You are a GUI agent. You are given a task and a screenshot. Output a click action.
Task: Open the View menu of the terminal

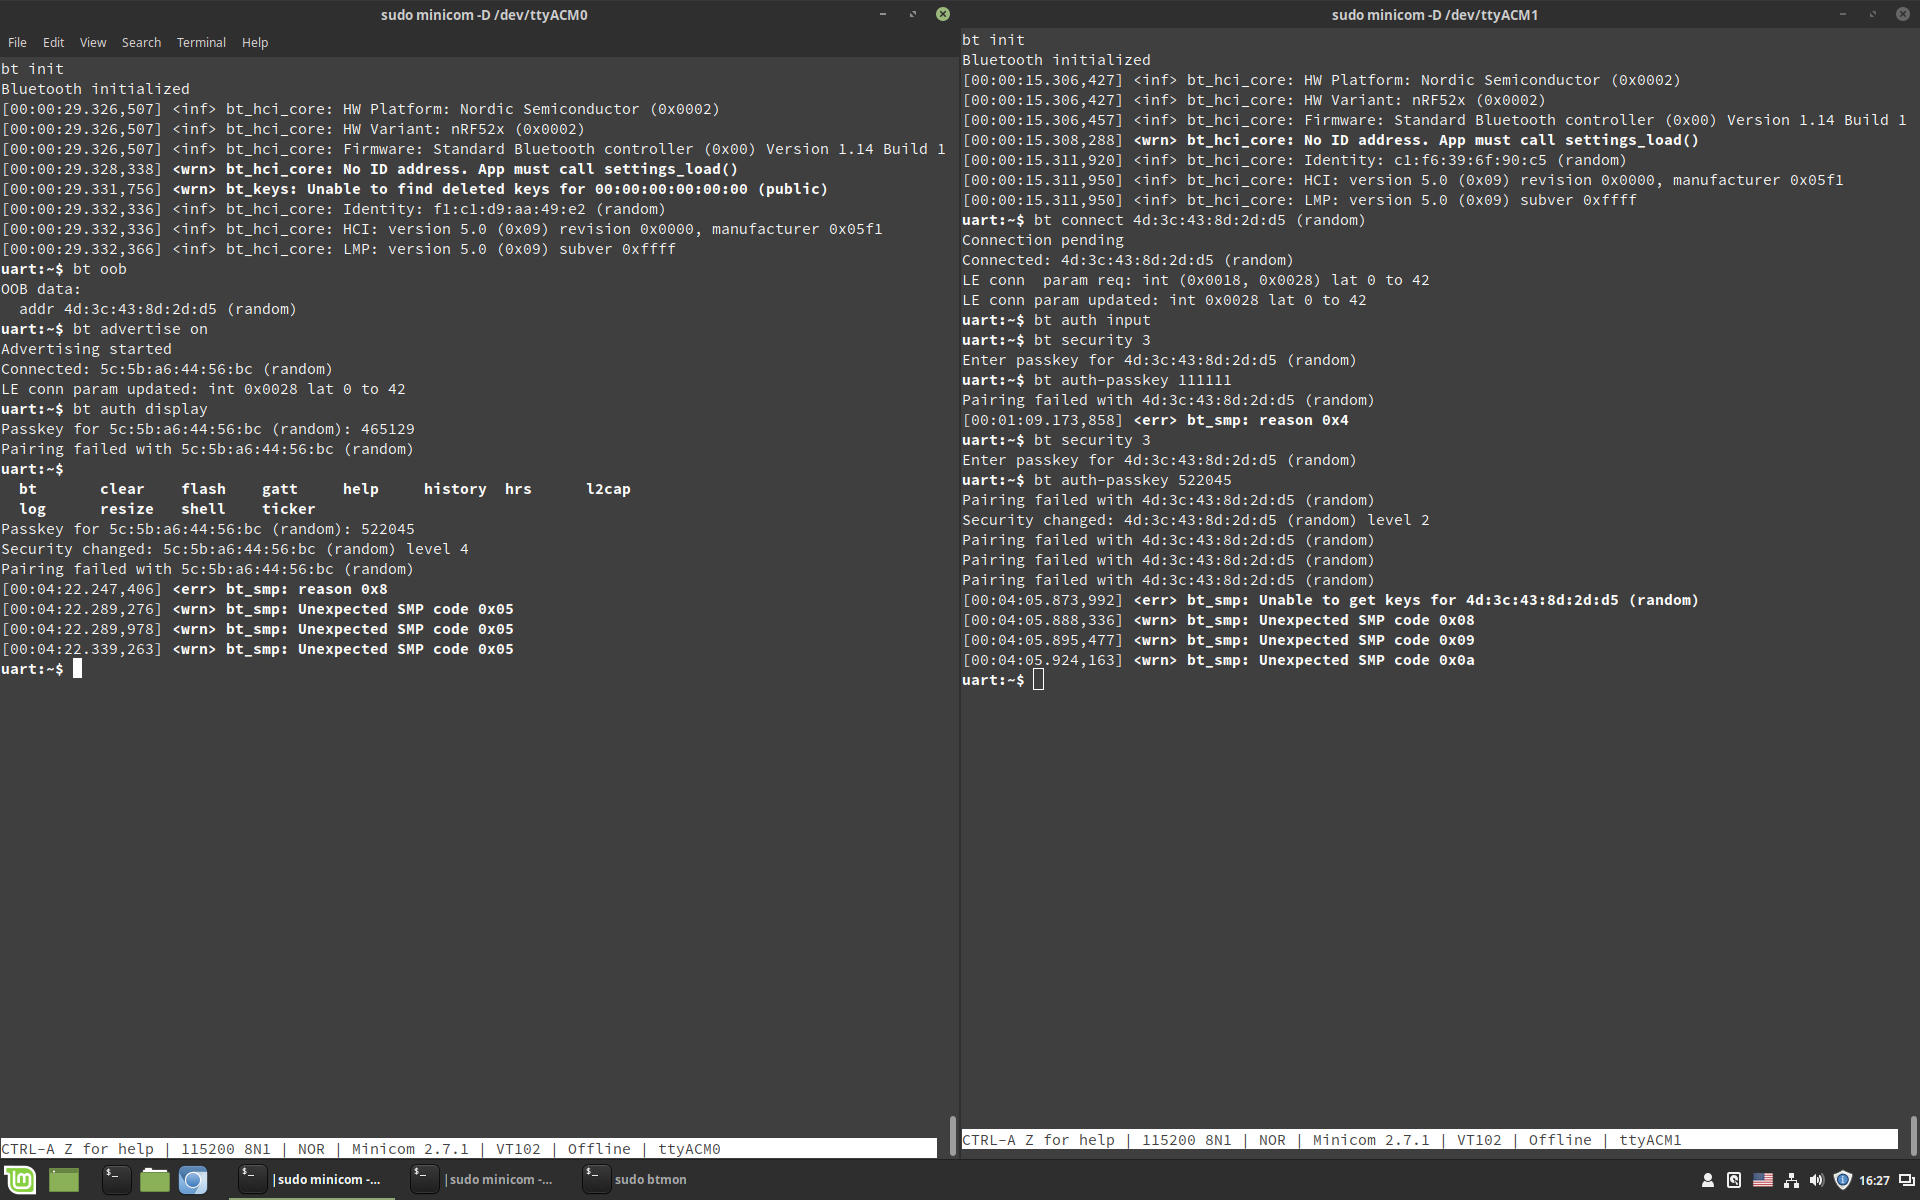click(x=92, y=42)
